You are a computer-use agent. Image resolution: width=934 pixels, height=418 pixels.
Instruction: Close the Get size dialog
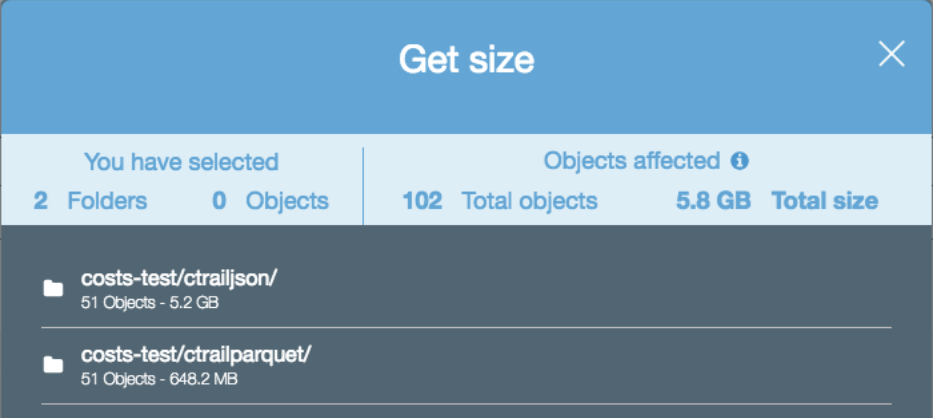pyautogui.click(x=892, y=54)
